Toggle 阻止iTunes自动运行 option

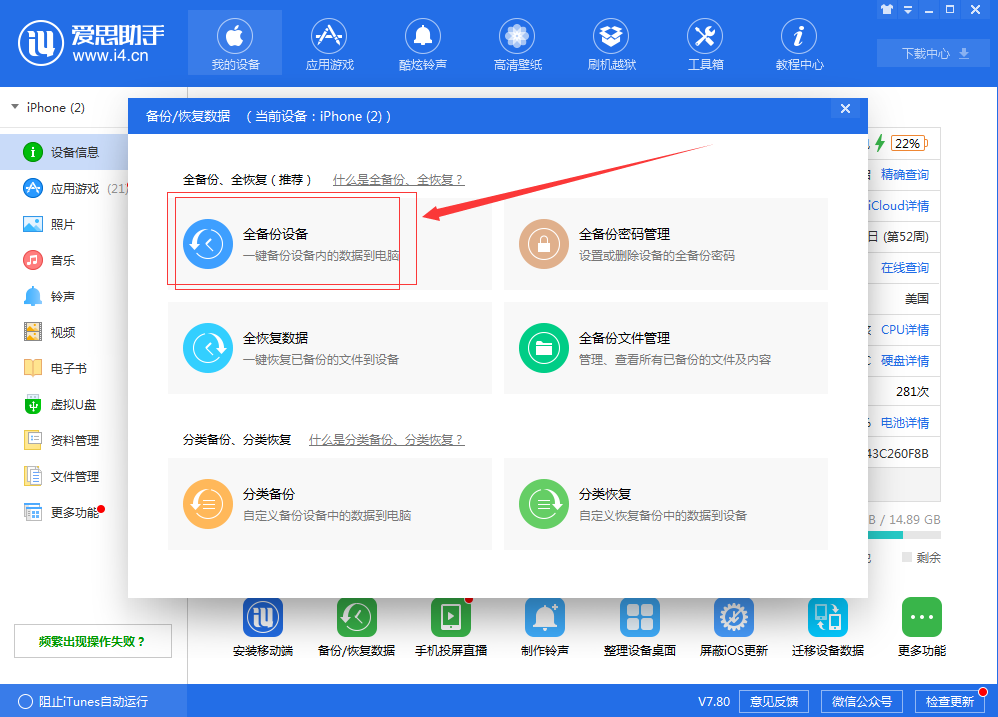click(x=25, y=702)
